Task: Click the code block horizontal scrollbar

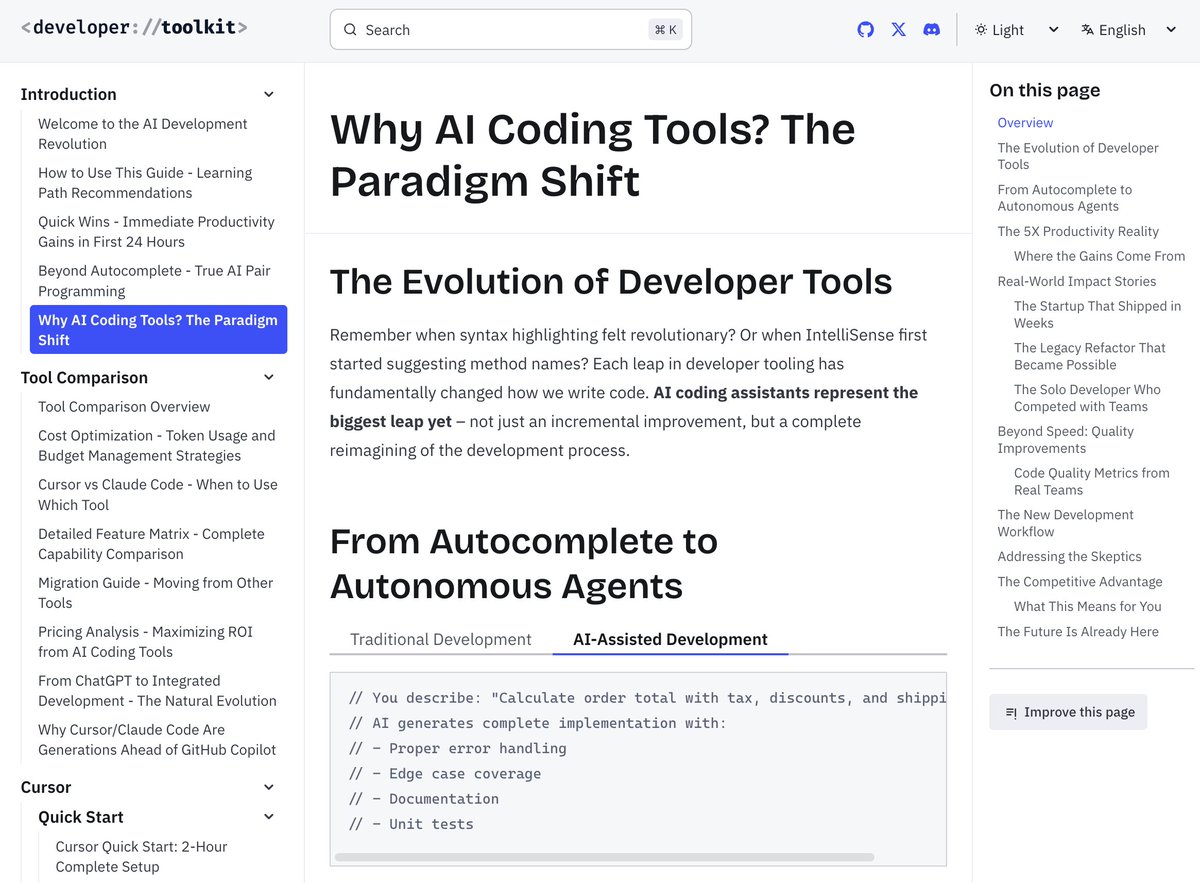Action: point(604,857)
